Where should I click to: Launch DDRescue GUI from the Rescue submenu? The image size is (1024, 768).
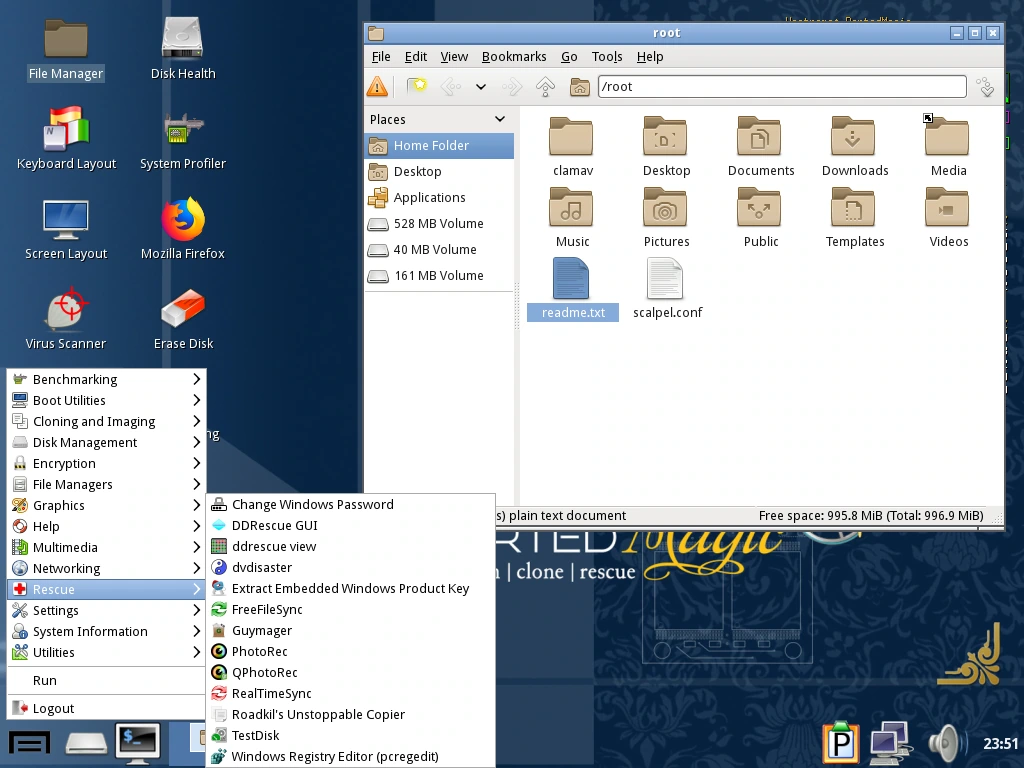click(351, 525)
